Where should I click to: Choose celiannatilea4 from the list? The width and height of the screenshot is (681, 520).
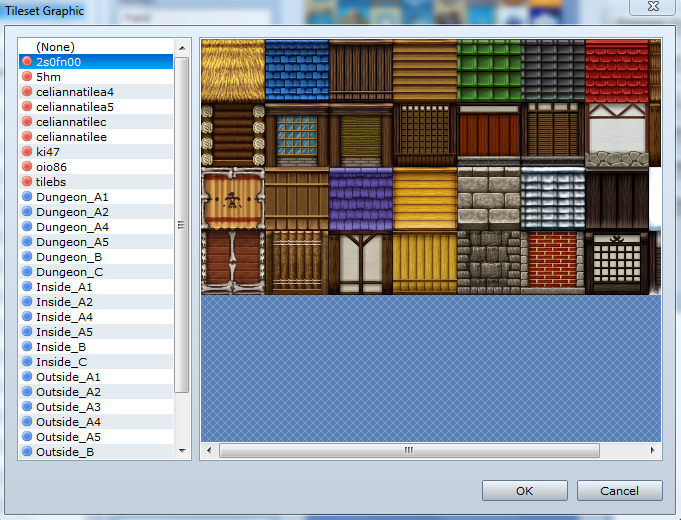96,92
